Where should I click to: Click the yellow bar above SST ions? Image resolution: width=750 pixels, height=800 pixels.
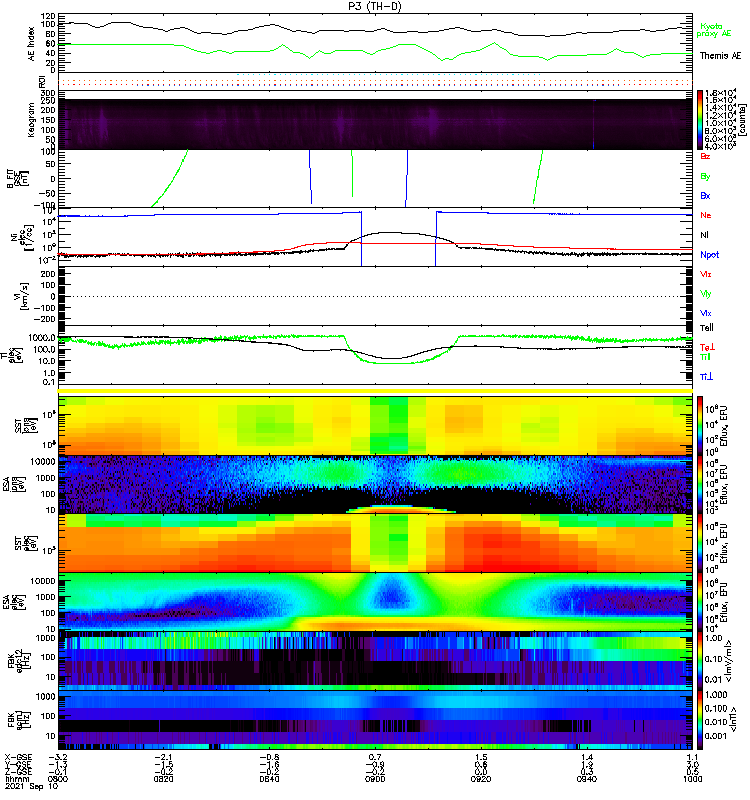[x=375, y=391]
